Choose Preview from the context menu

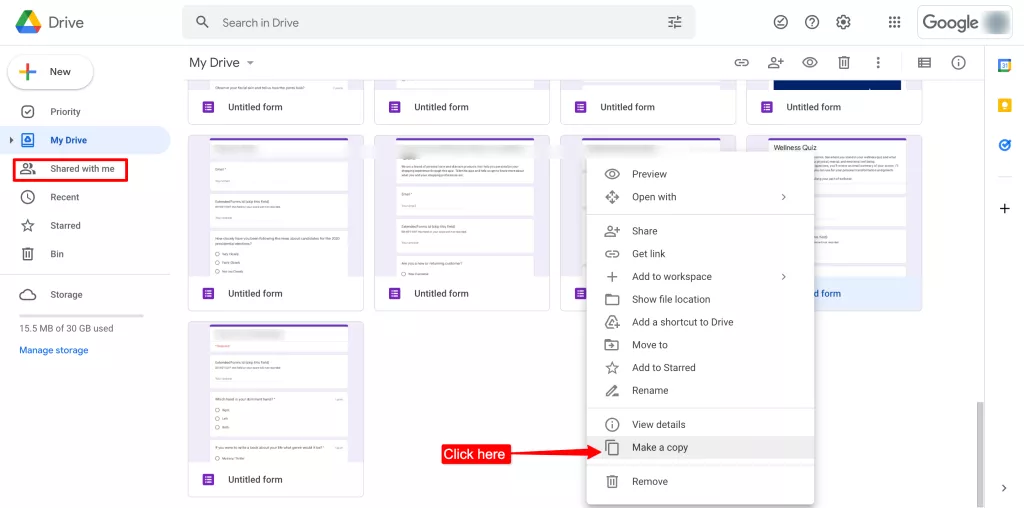click(x=700, y=174)
